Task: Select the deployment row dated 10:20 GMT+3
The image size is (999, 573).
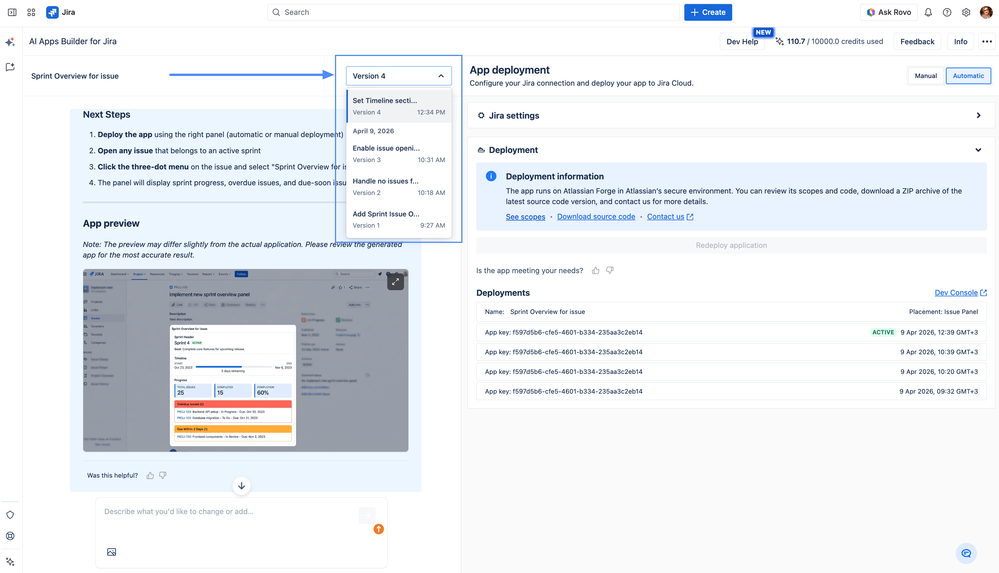Action: [x=731, y=372]
